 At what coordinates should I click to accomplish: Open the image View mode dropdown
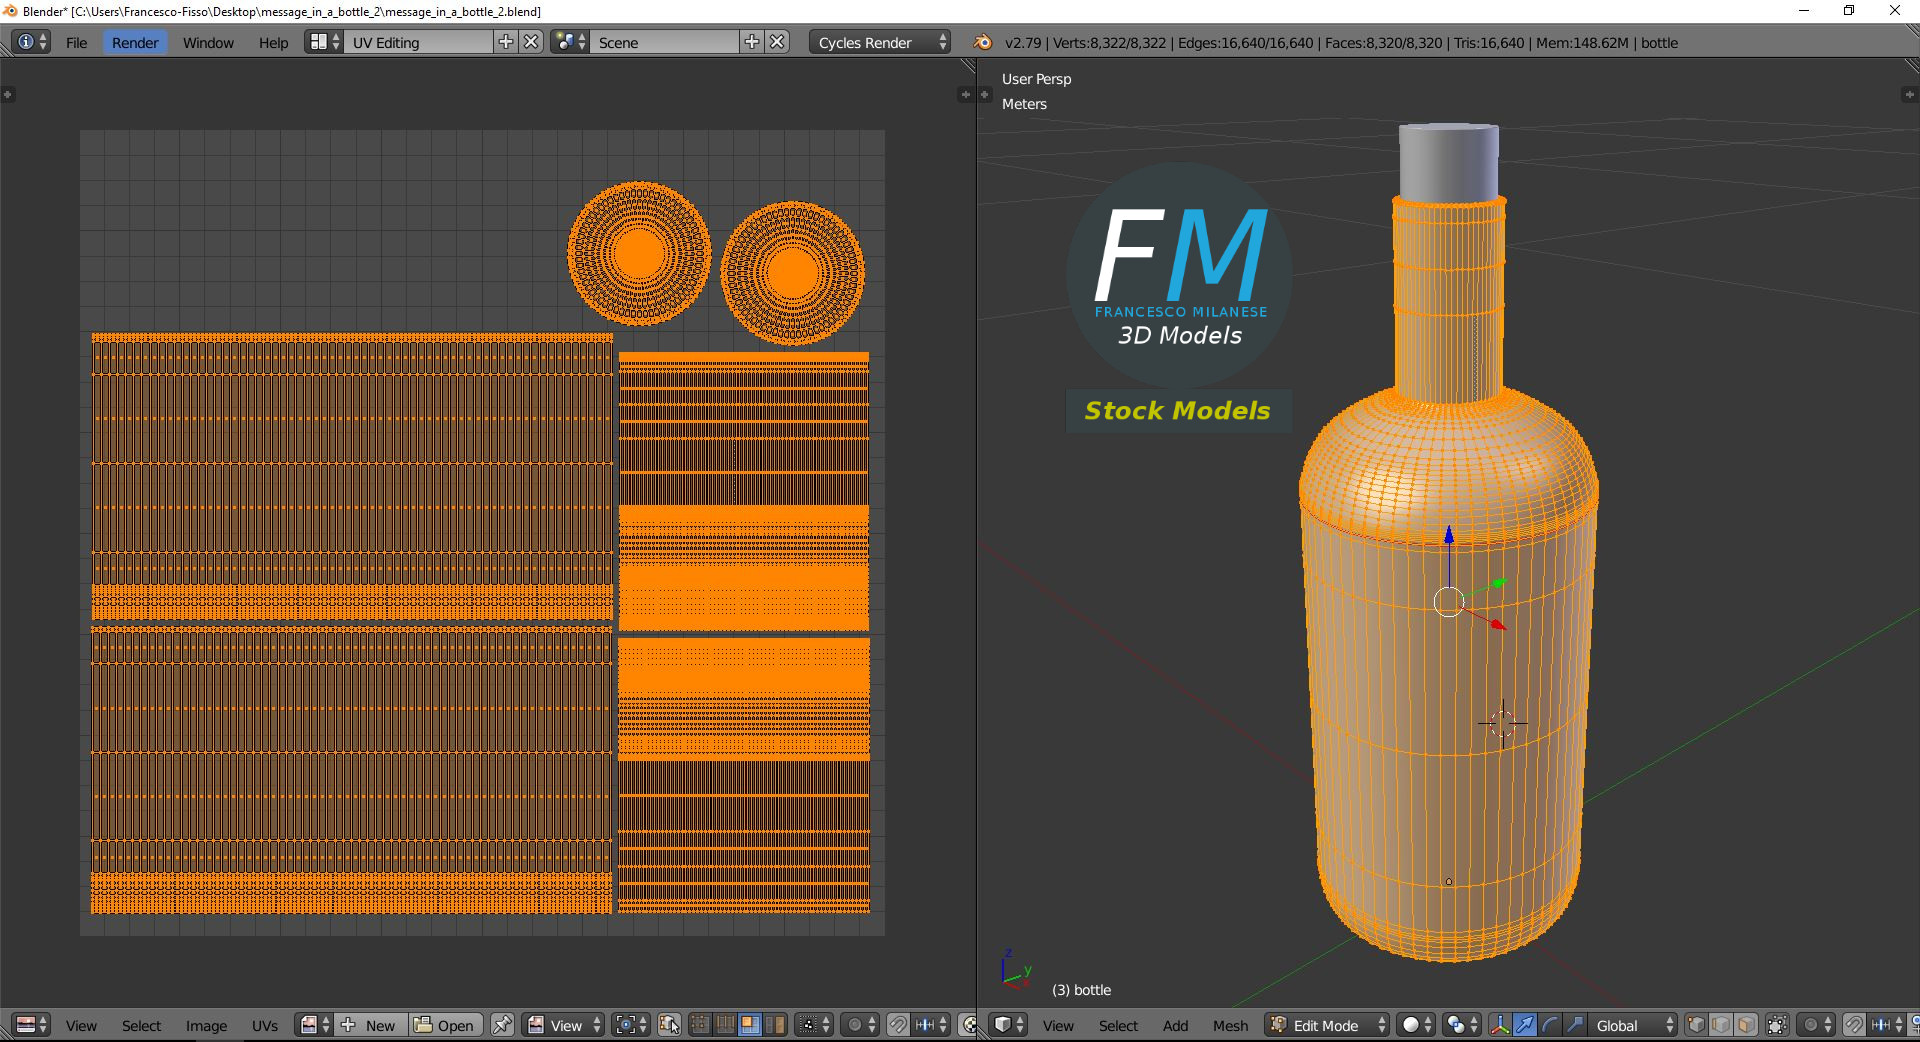point(564,1025)
